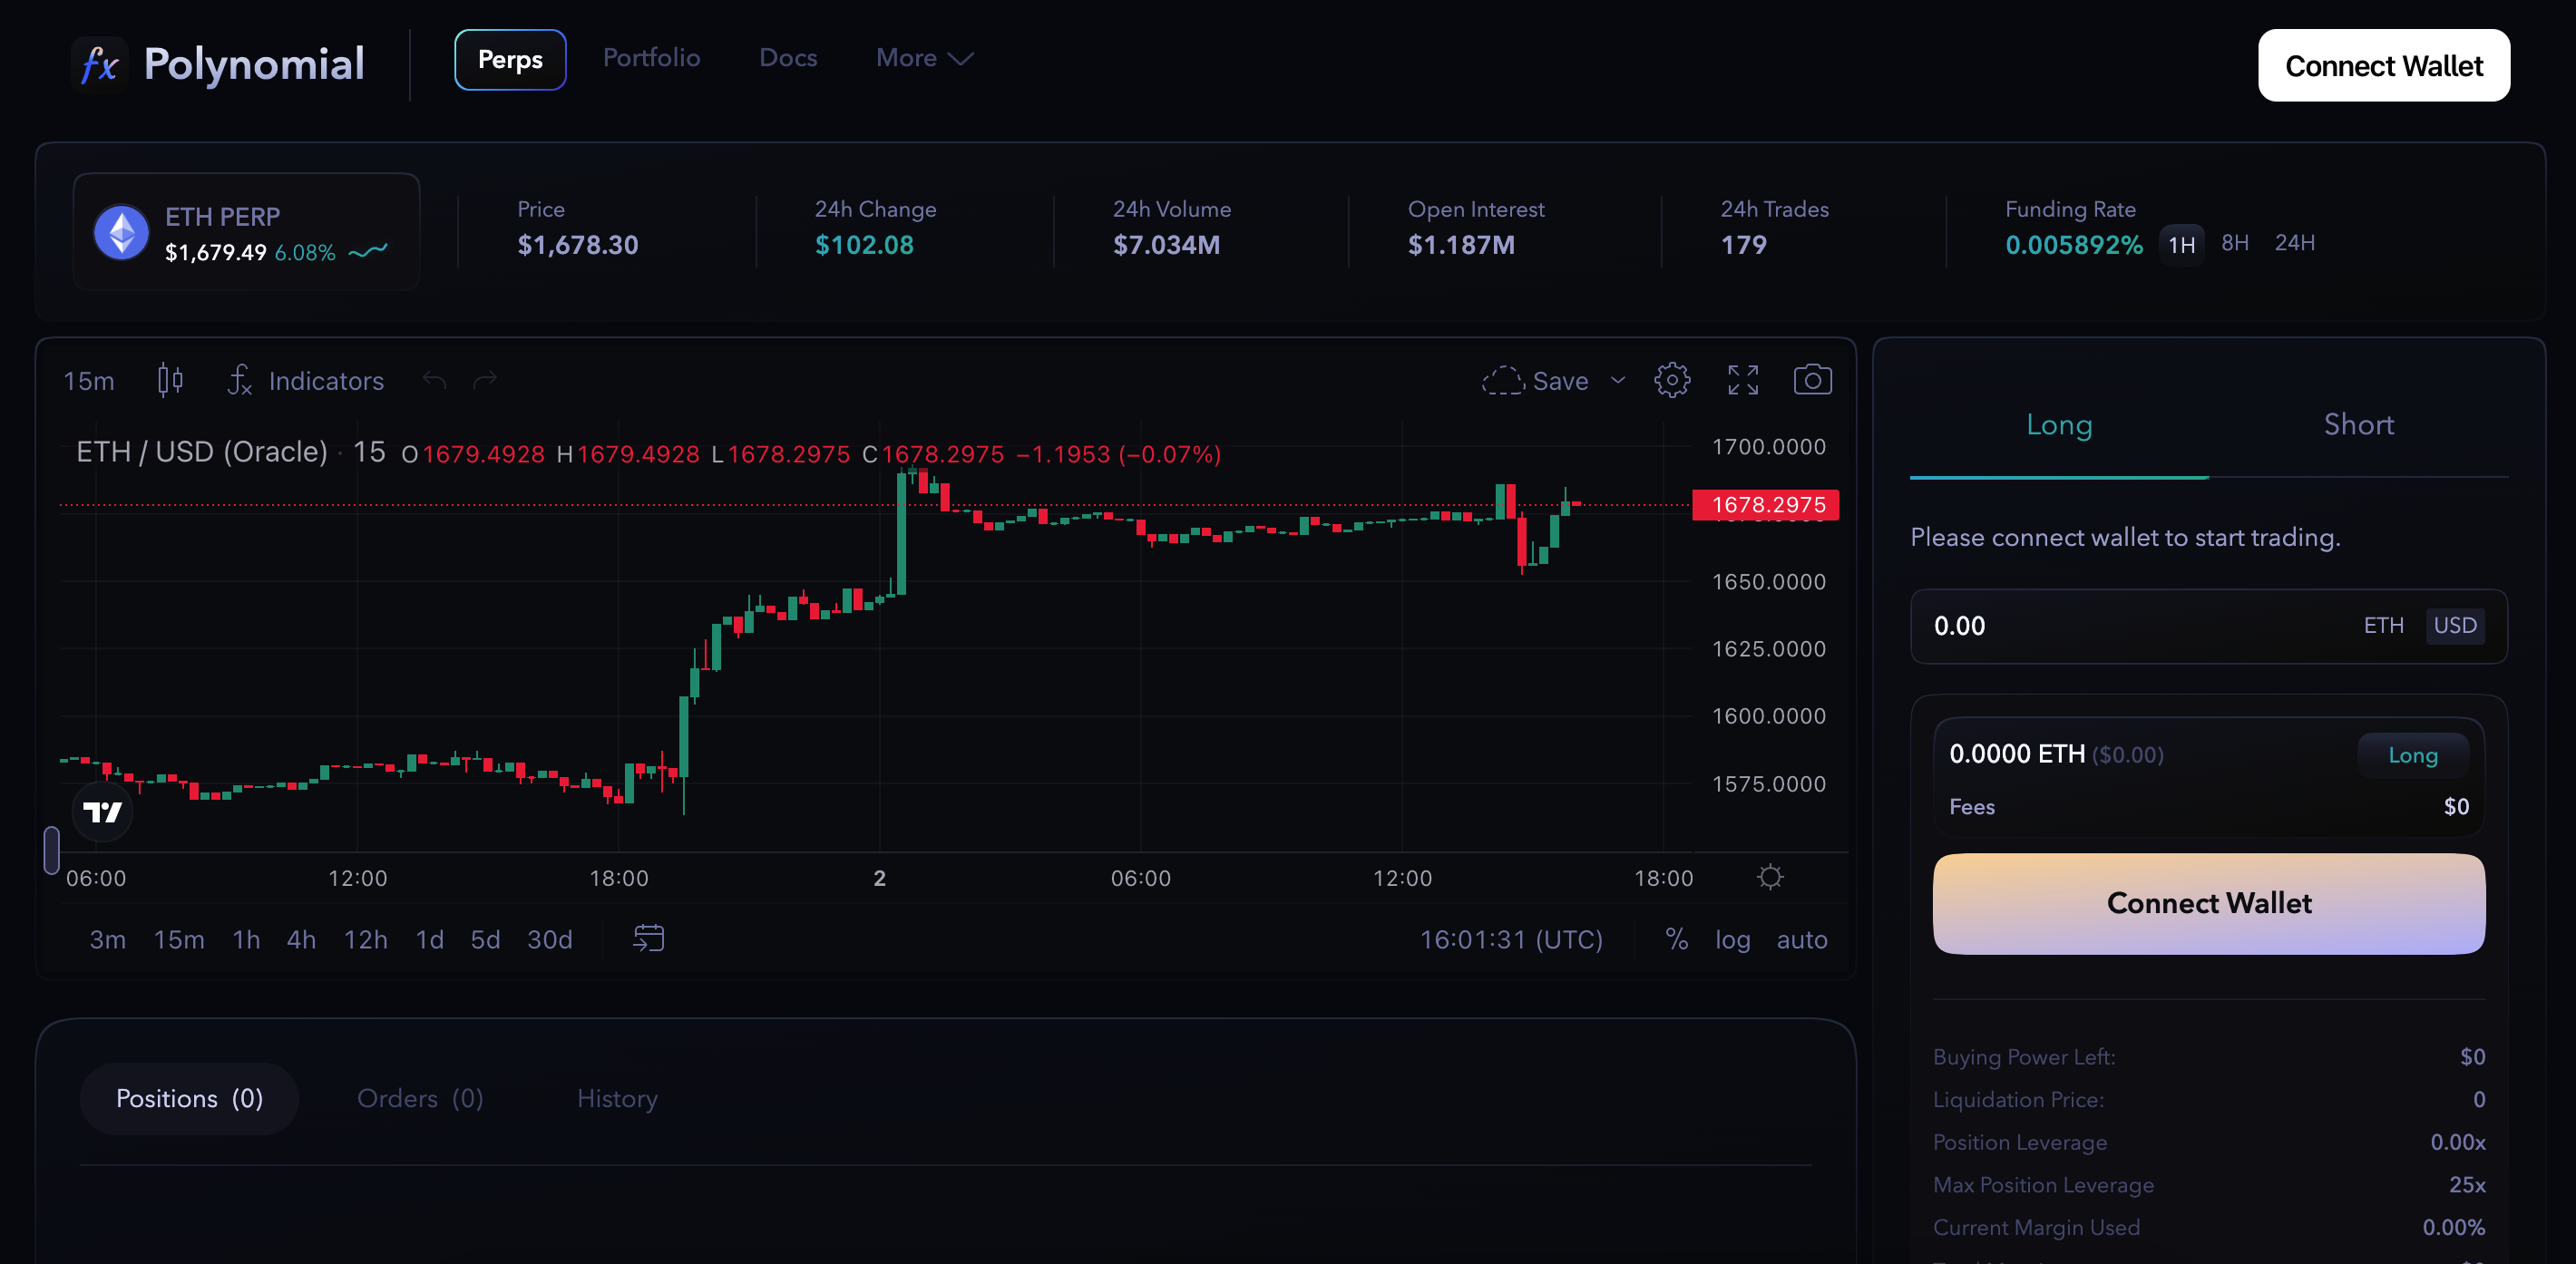Set chart range to 30d
Image resolution: width=2576 pixels, height=1264 pixels.
[549, 939]
